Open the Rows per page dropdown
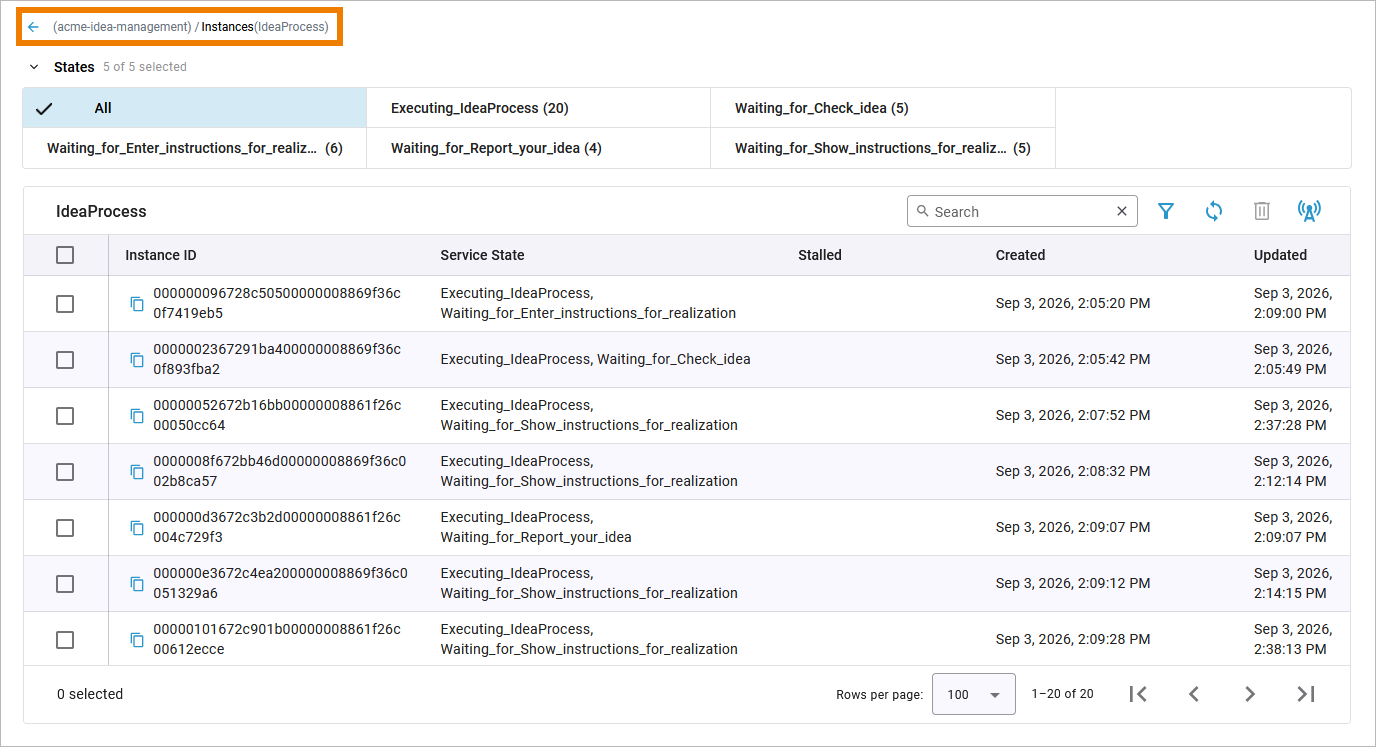This screenshot has width=1376, height=747. click(974, 694)
